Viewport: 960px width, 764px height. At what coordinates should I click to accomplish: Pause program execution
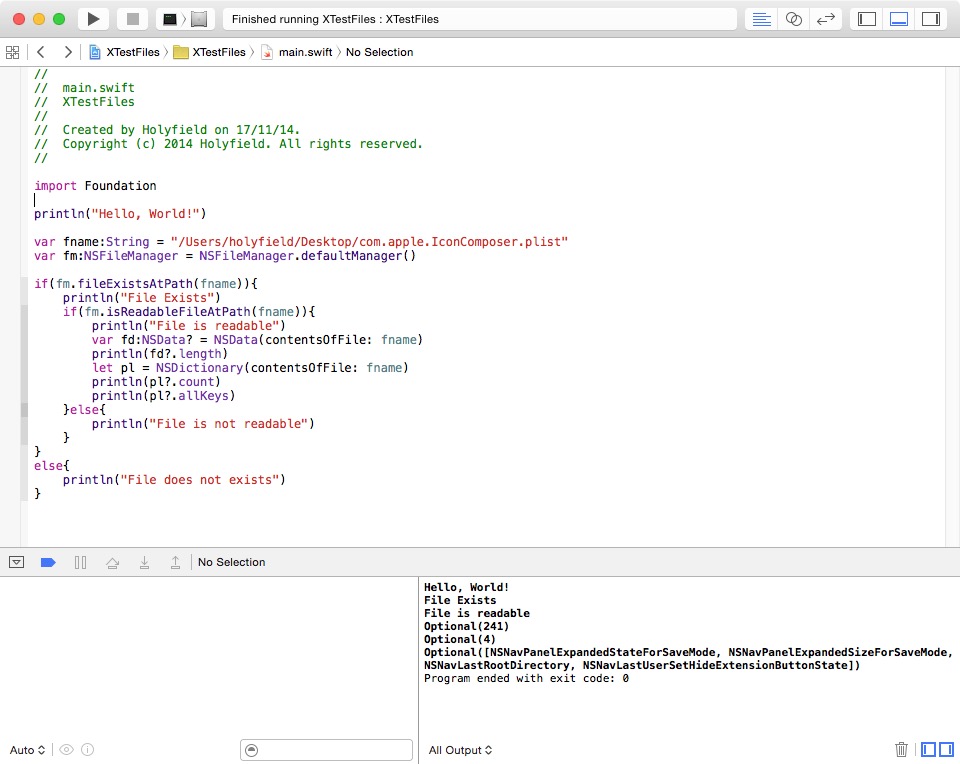tap(80, 562)
